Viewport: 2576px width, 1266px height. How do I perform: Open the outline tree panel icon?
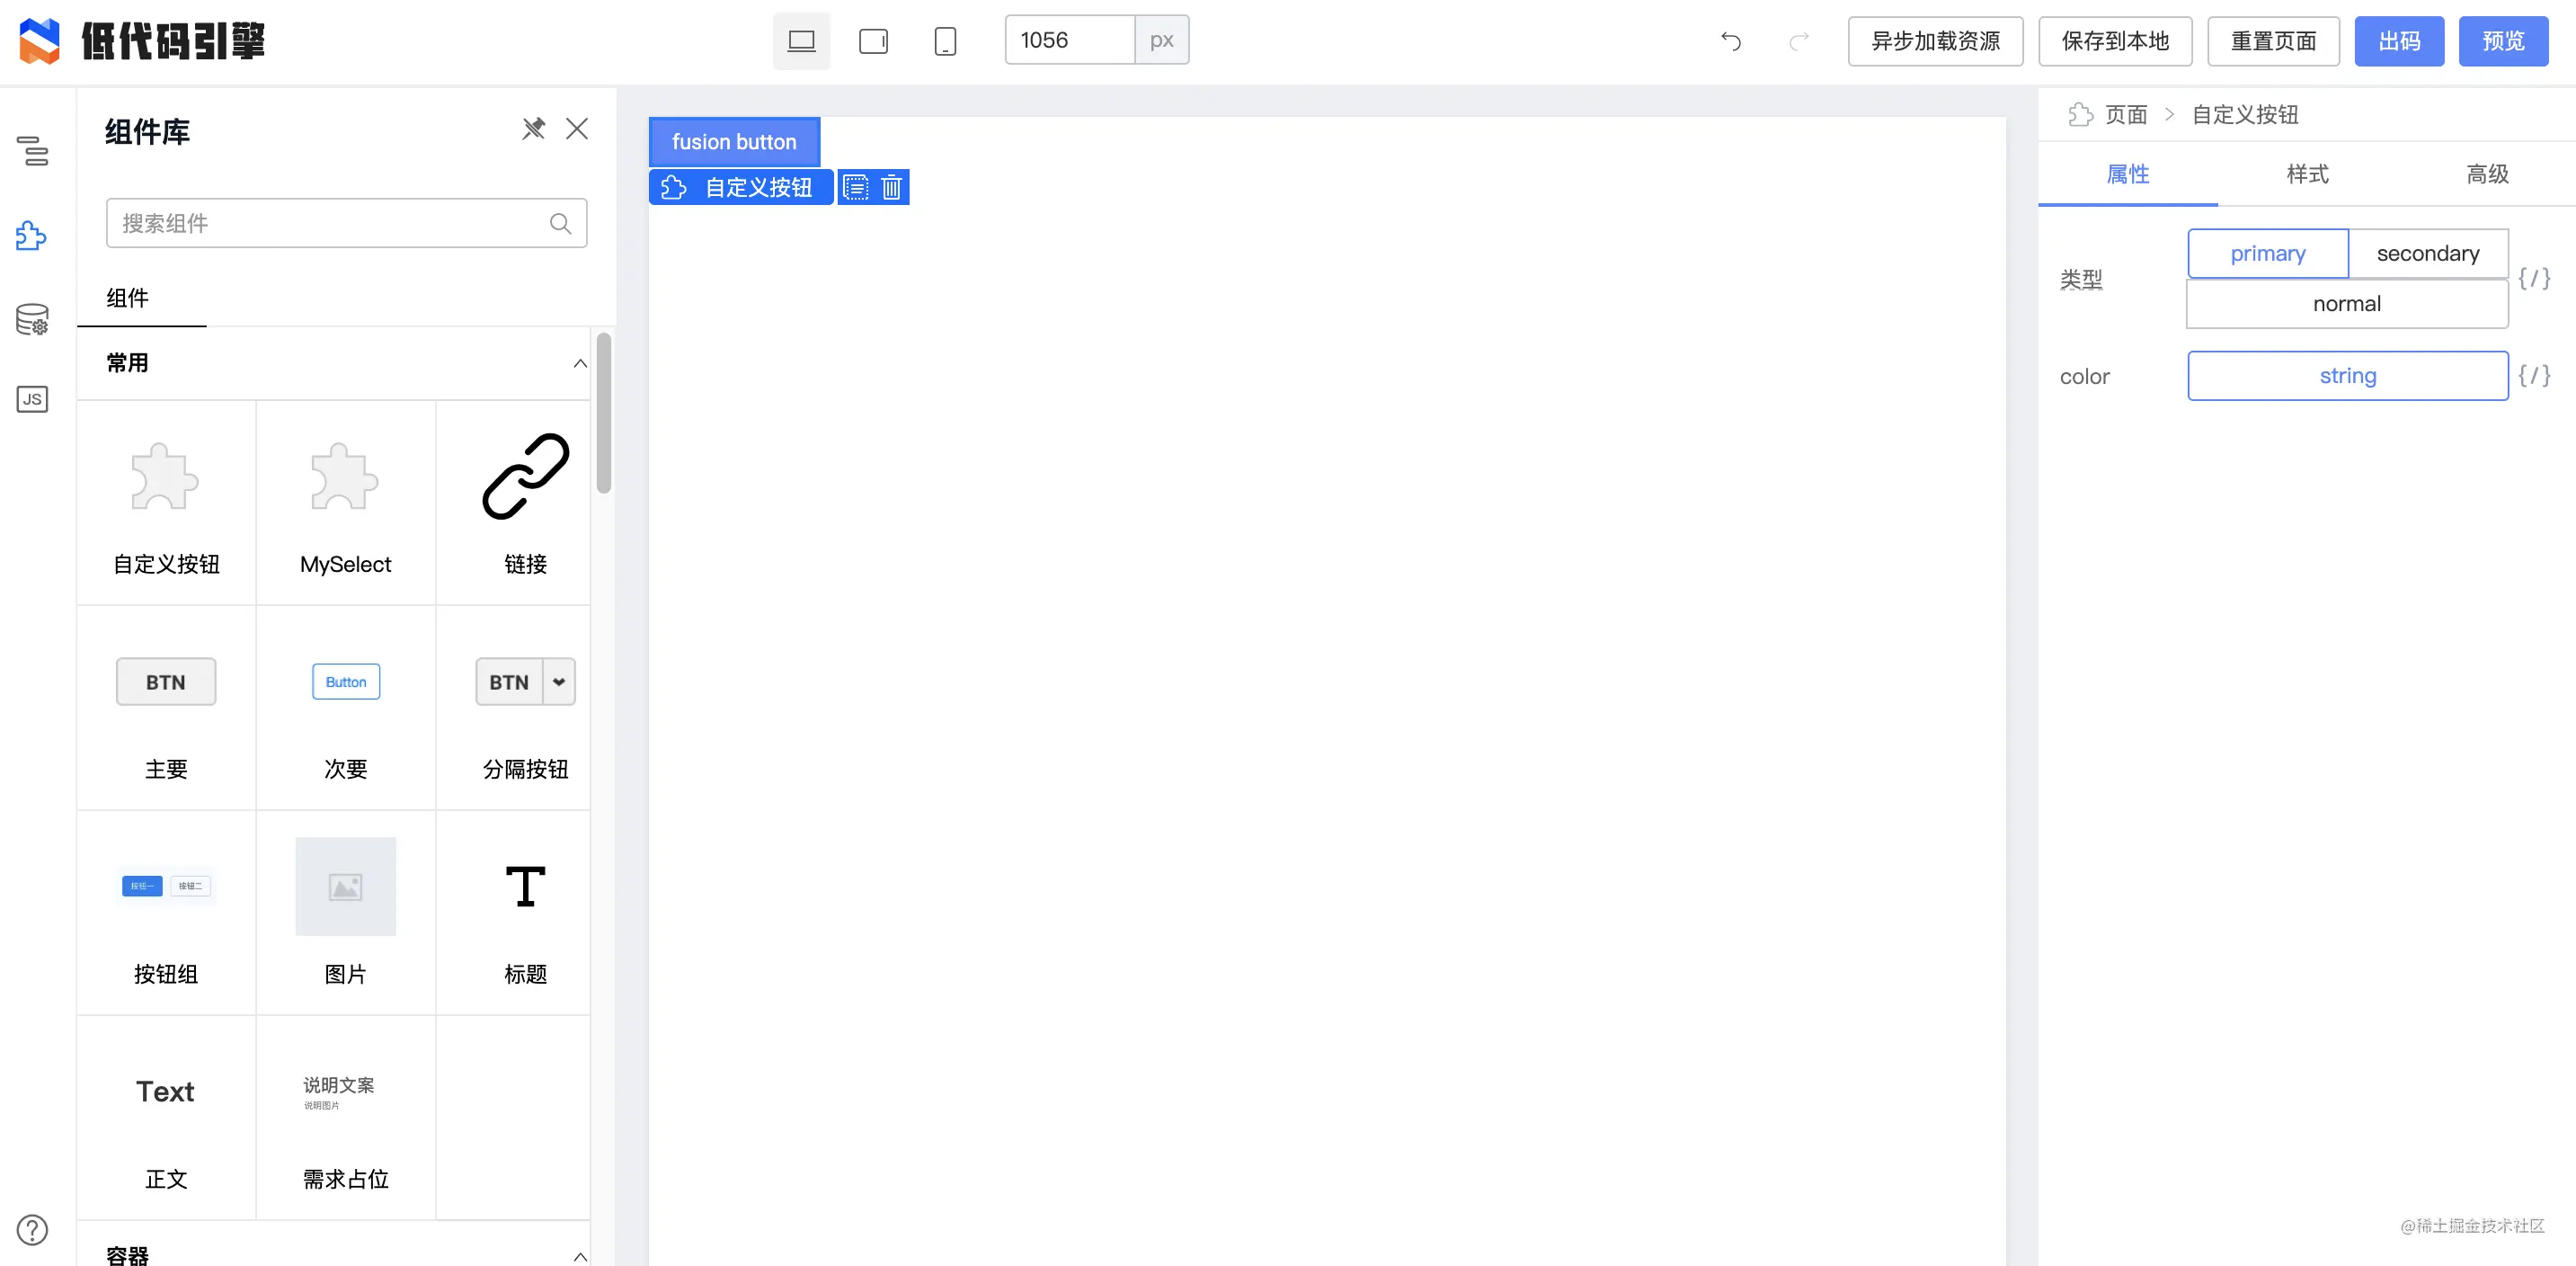(32, 151)
